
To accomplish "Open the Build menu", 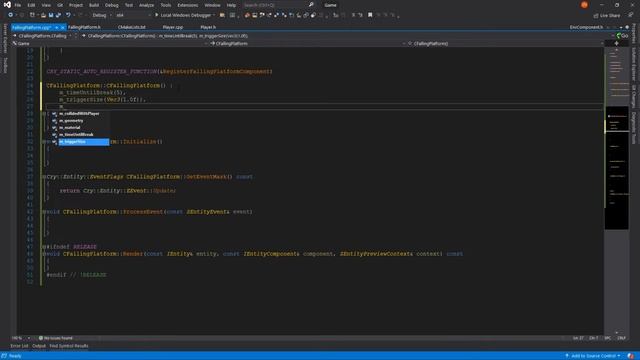I will 94,5.
